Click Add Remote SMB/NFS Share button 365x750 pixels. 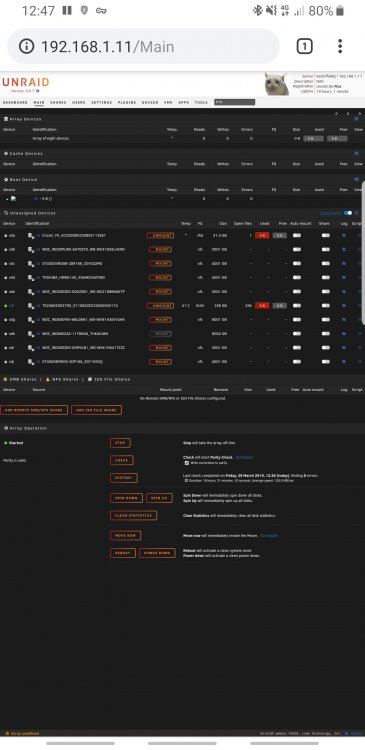34,410
